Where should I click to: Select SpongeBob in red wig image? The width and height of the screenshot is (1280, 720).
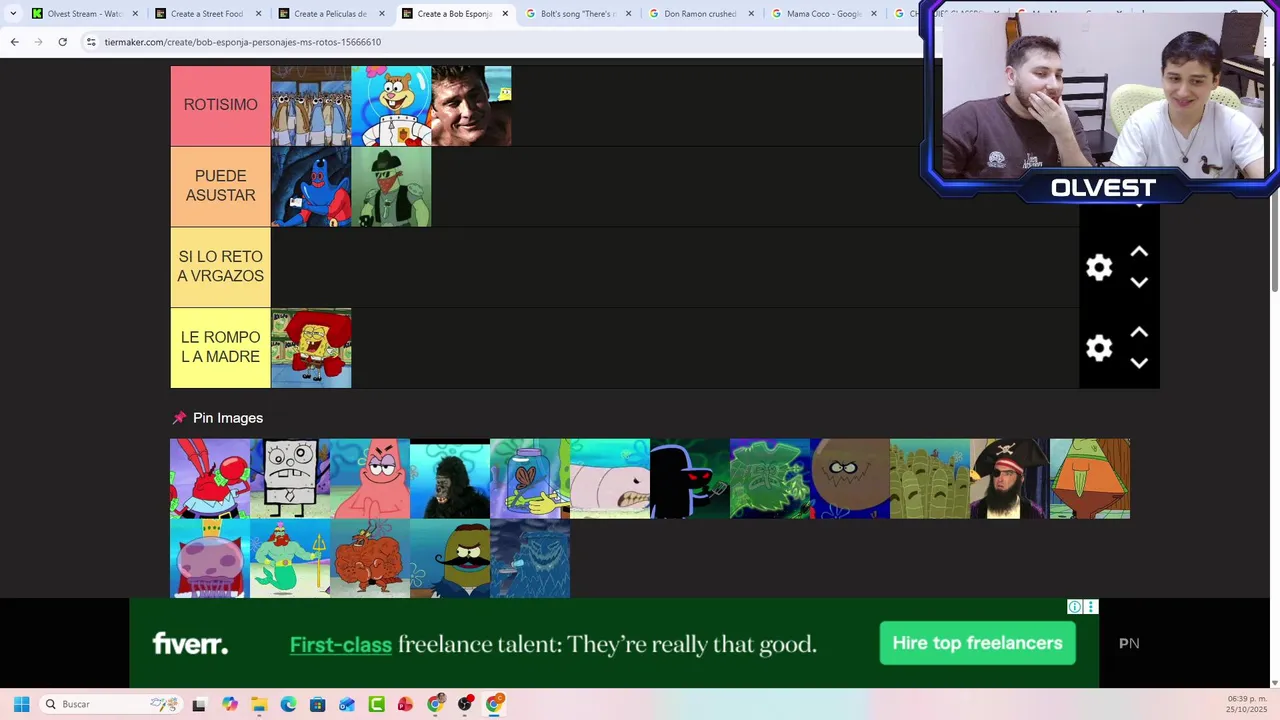point(311,348)
